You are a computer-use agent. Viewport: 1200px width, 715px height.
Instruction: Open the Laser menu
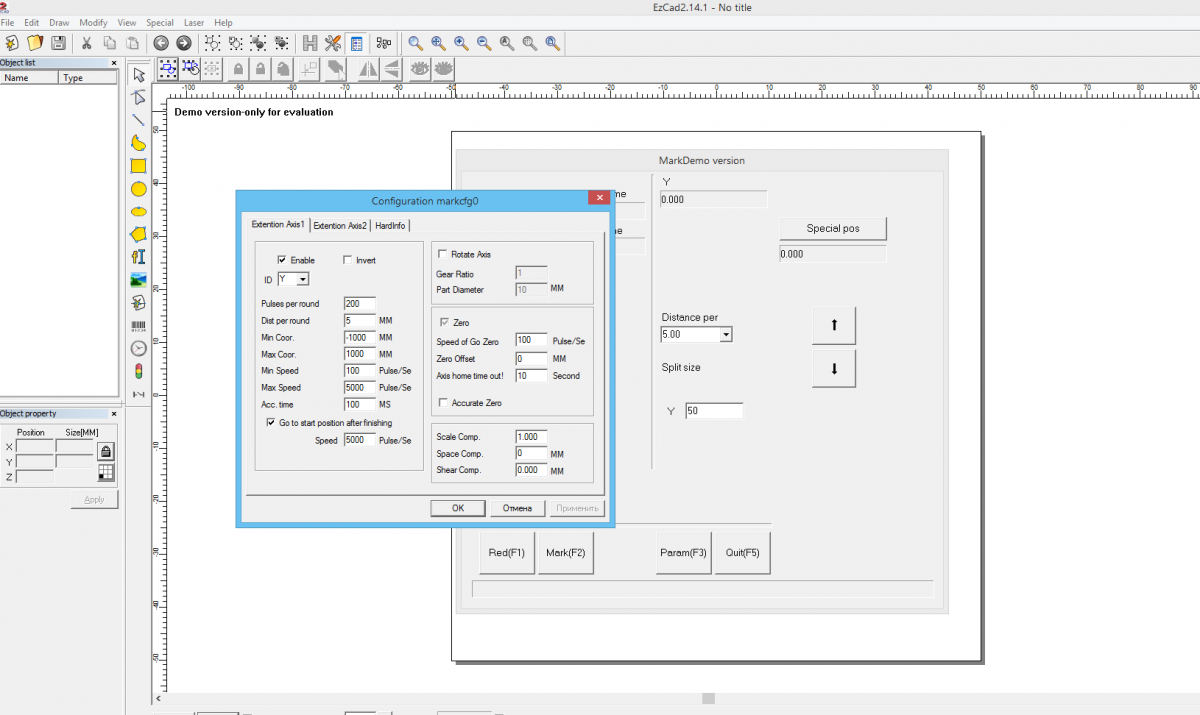(x=193, y=22)
